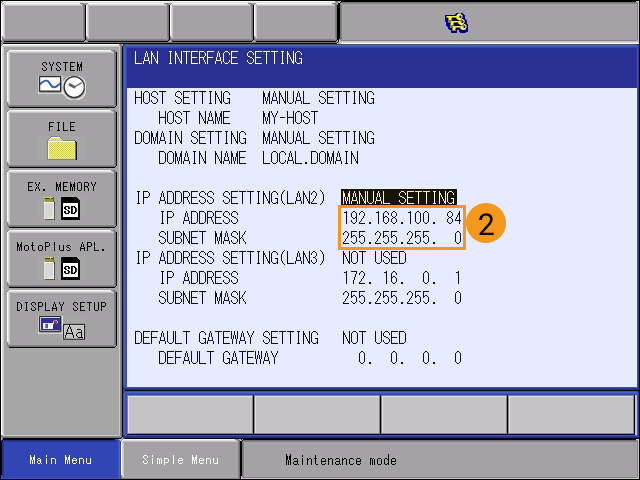Select the HOST SETTING value MANUAL SETTING
The height and width of the screenshot is (480, 640).
click(x=318, y=98)
